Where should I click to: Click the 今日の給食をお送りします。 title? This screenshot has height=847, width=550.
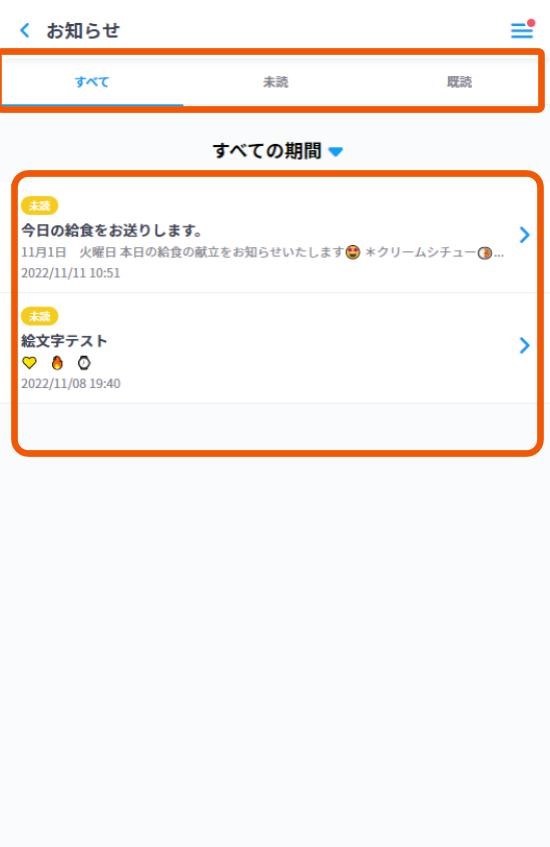point(112,231)
